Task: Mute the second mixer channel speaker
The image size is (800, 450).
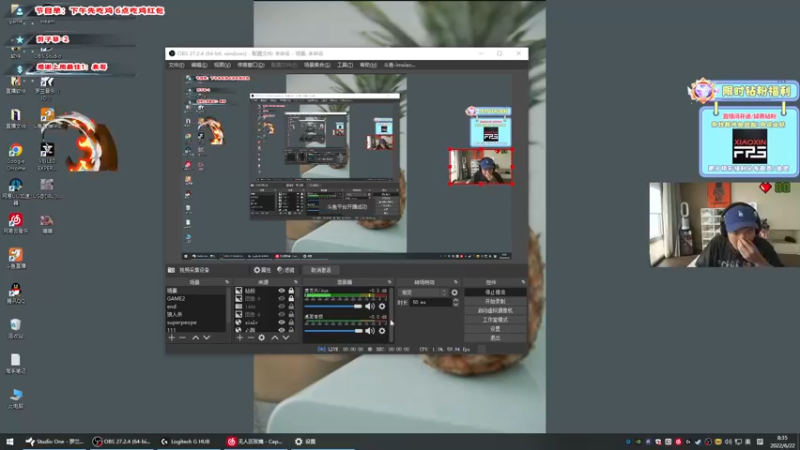Action: click(x=370, y=331)
